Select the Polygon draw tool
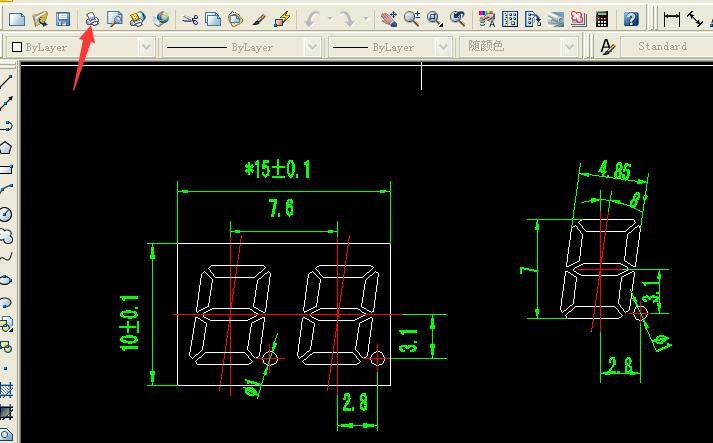 click(x=6, y=147)
